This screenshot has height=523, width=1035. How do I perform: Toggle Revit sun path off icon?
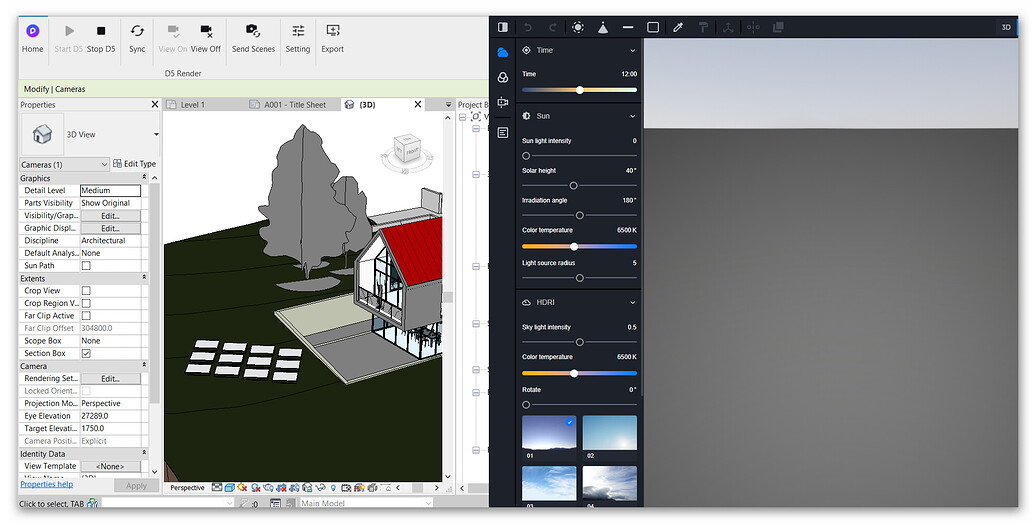(242, 488)
